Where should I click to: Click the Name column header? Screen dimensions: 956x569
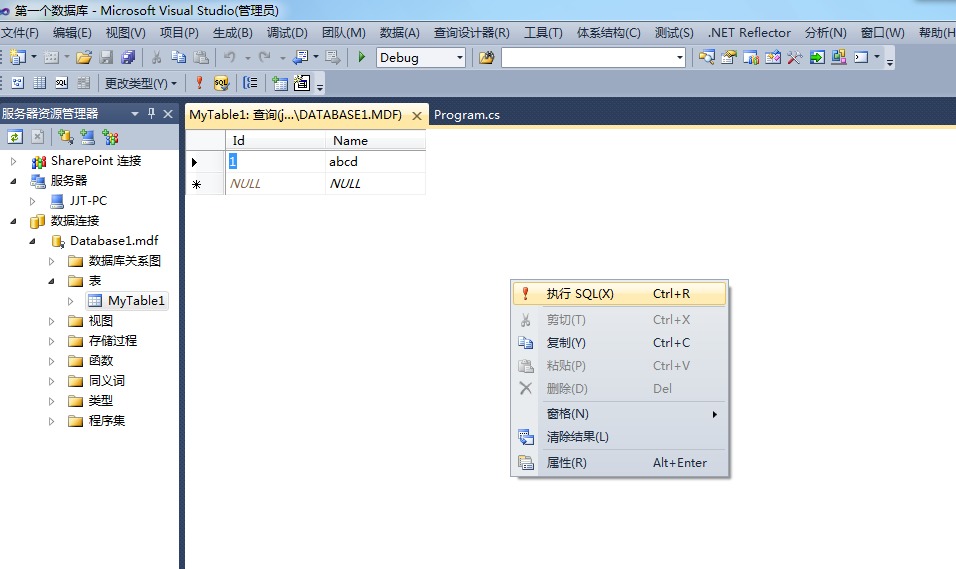(375, 140)
